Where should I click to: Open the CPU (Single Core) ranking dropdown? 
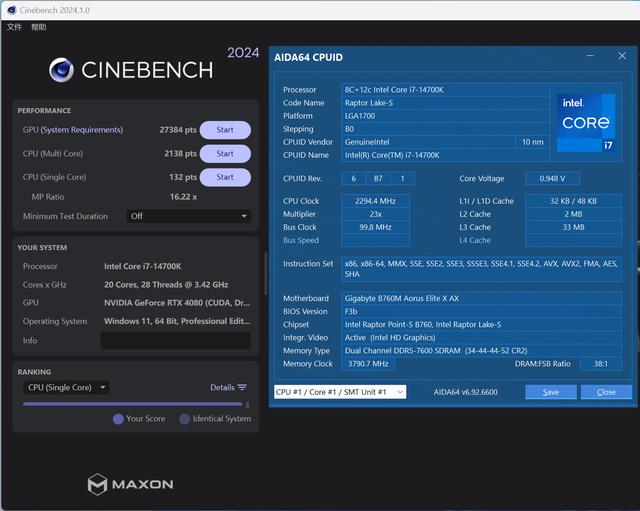(67, 387)
